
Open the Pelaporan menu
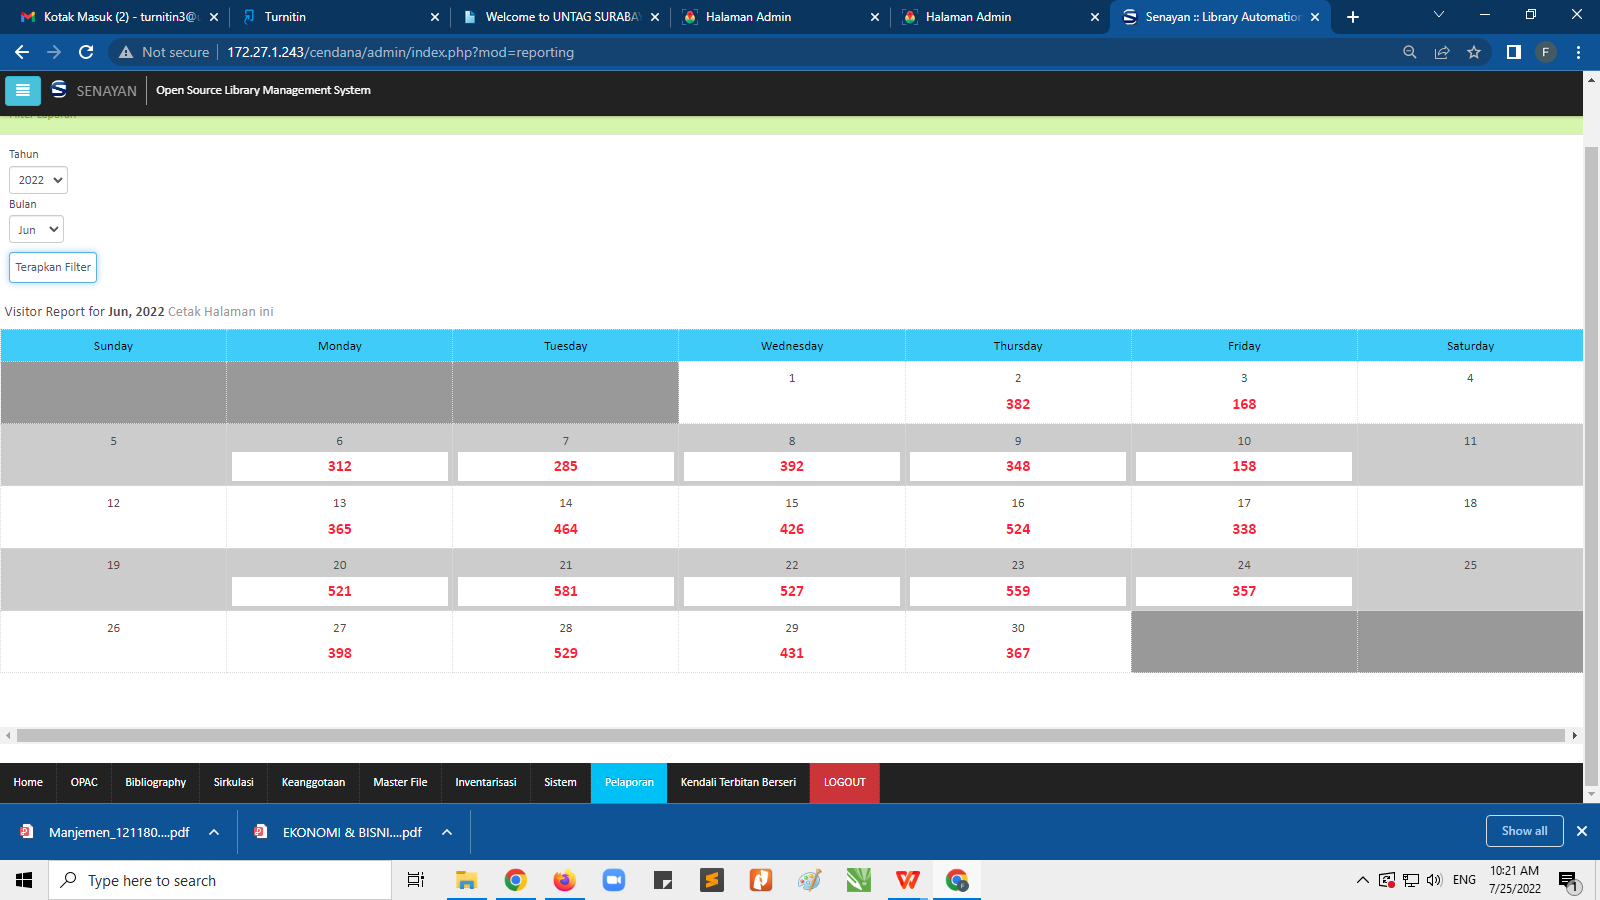629,782
